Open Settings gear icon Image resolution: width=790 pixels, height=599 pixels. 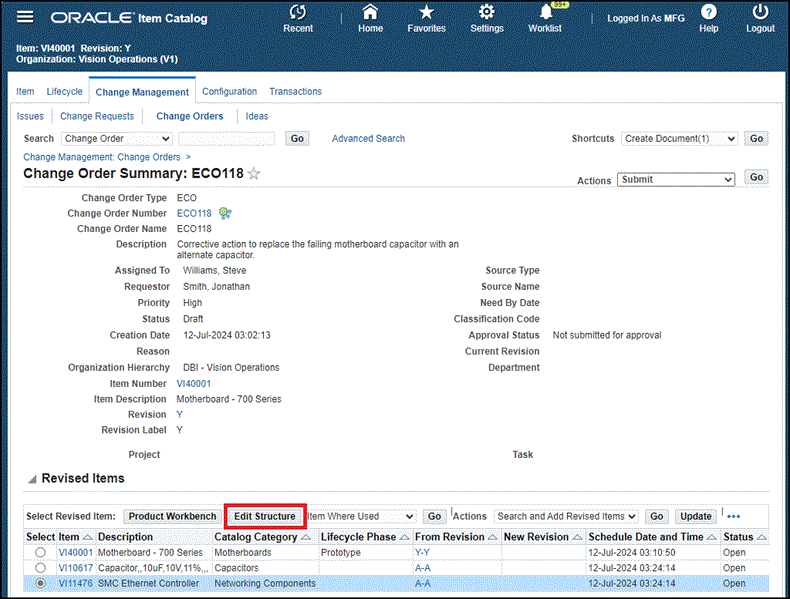click(487, 12)
